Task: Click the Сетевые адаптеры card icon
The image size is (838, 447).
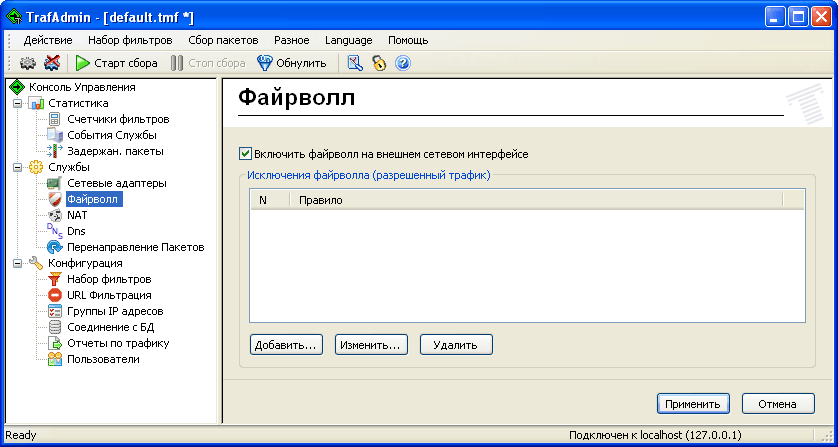Action: pyautogui.click(x=55, y=183)
